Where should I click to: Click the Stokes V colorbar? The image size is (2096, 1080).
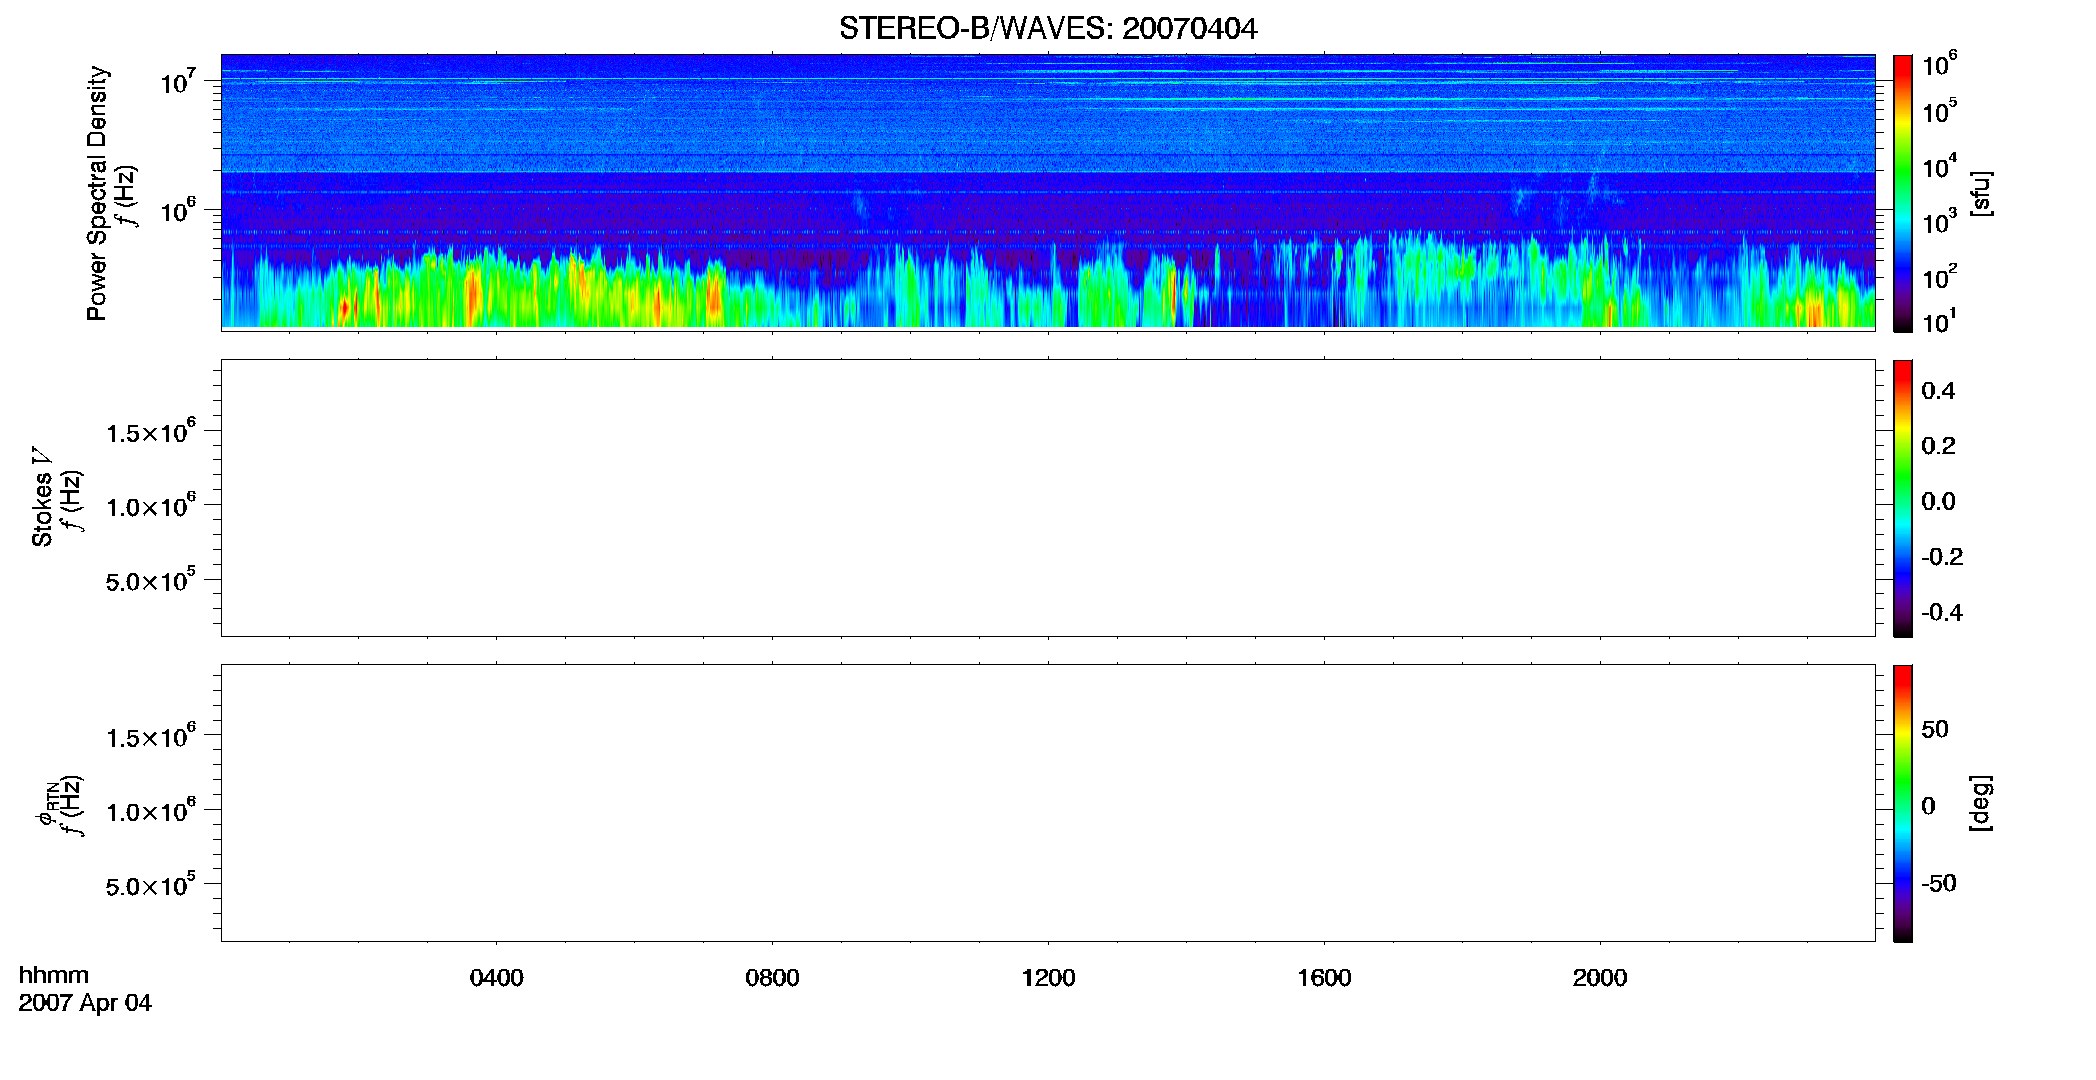coord(1902,498)
